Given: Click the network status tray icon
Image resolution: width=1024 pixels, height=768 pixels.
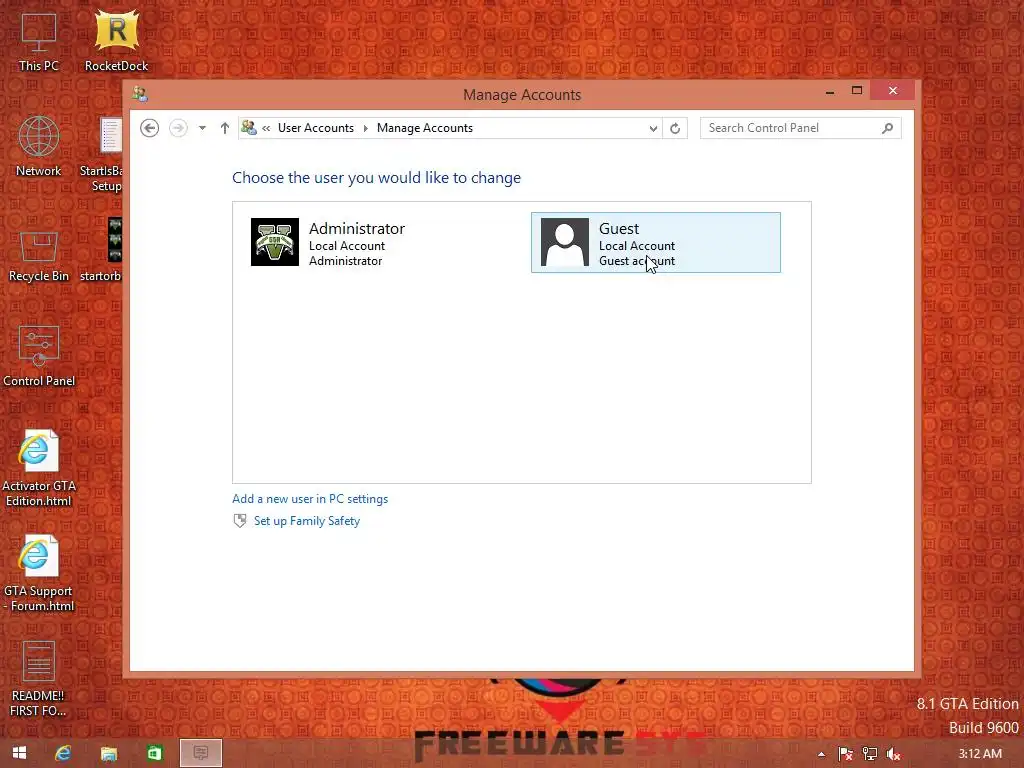Looking at the screenshot, I should (x=870, y=754).
